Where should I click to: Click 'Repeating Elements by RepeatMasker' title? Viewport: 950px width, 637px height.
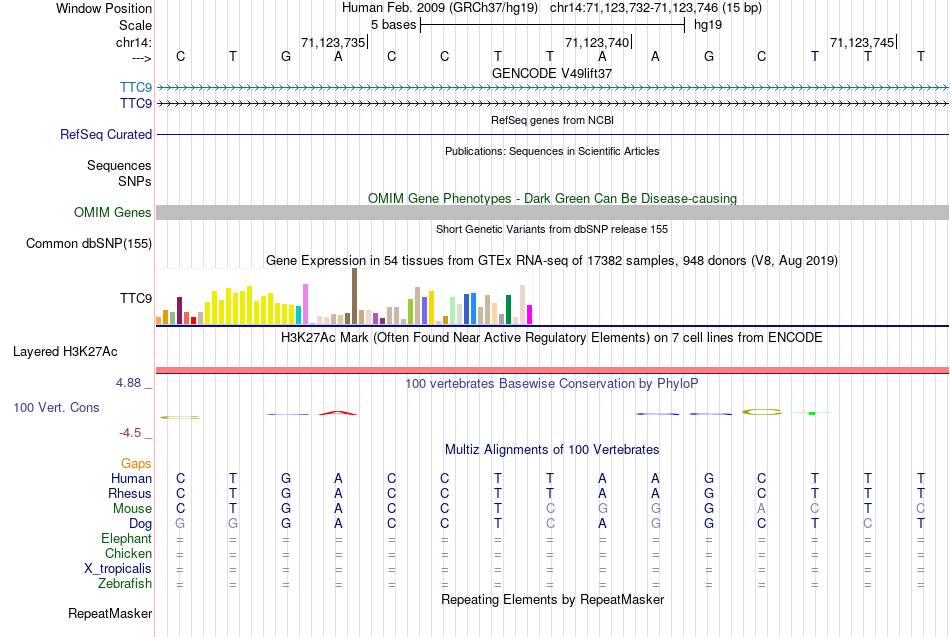point(553,599)
